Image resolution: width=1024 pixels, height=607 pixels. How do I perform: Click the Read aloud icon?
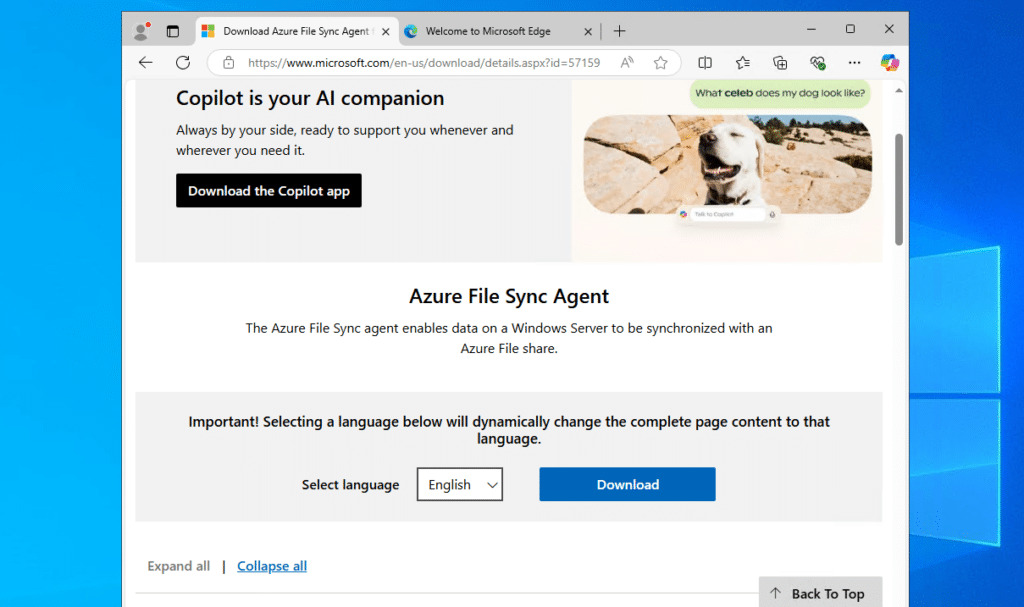coord(627,62)
